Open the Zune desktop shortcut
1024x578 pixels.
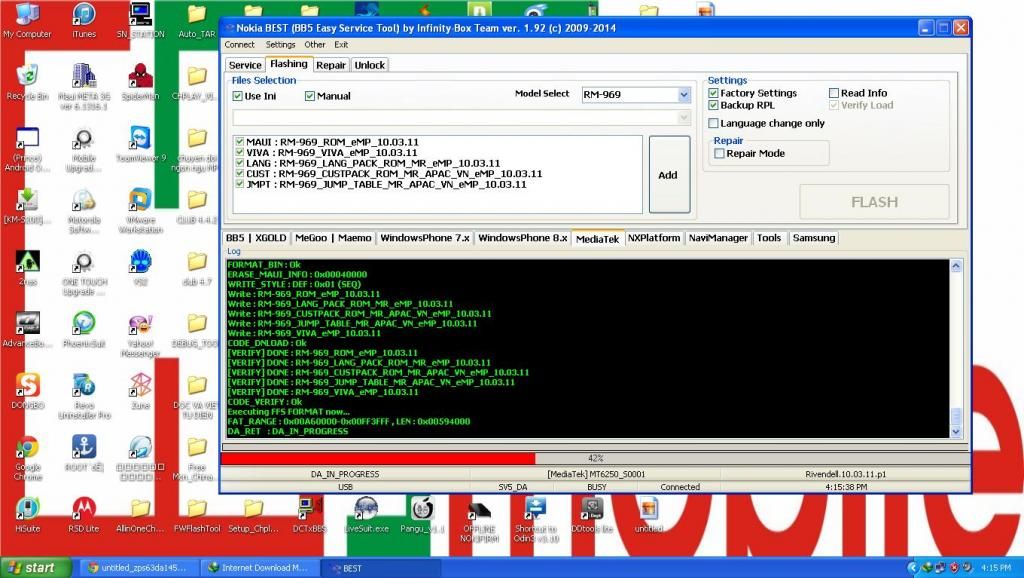140,391
